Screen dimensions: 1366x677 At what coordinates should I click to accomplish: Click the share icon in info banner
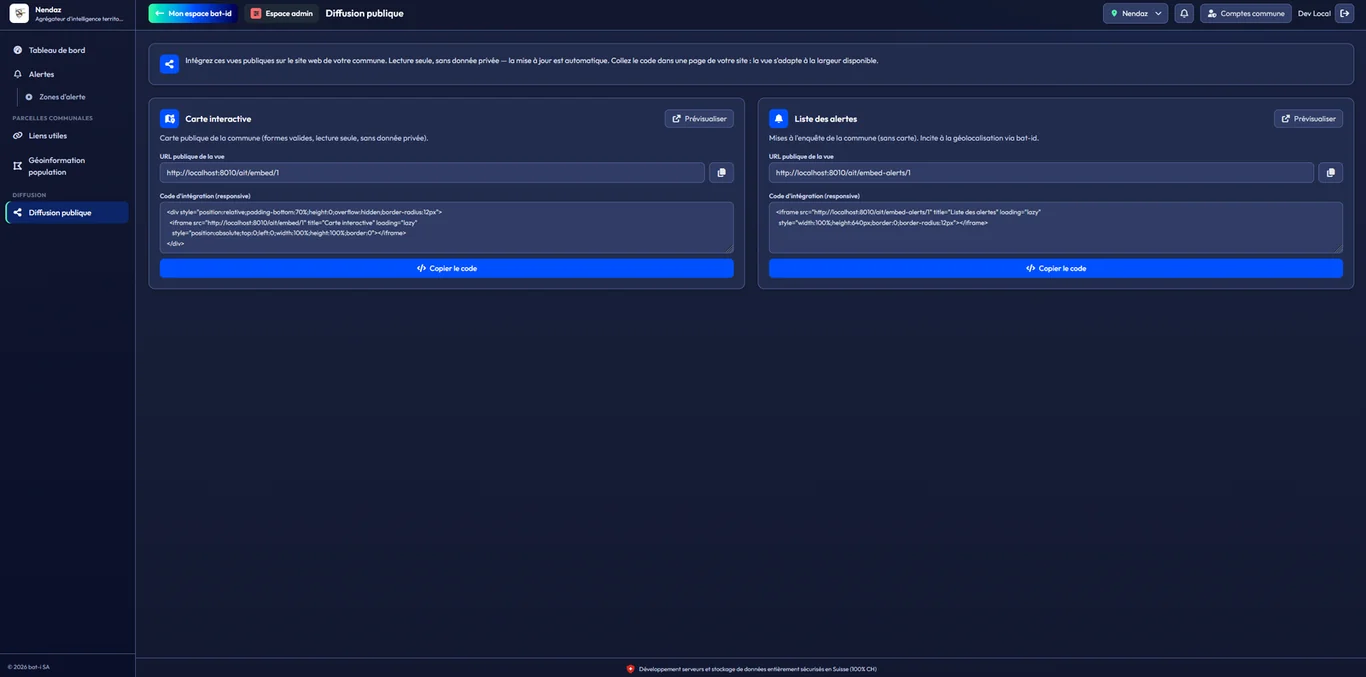(169, 64)
